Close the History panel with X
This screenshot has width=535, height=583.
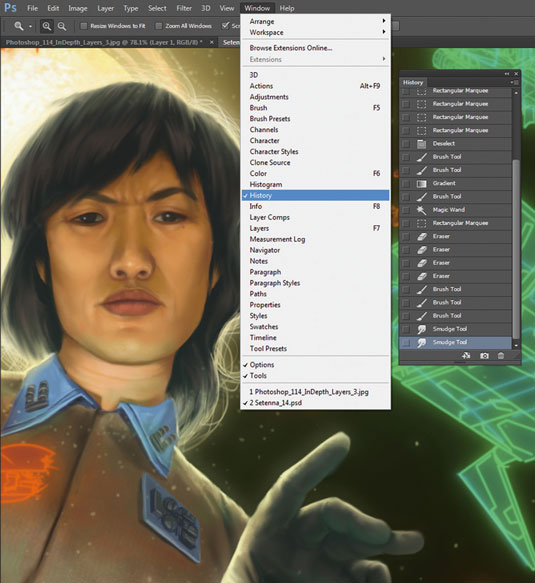click(x=516, y=74)
